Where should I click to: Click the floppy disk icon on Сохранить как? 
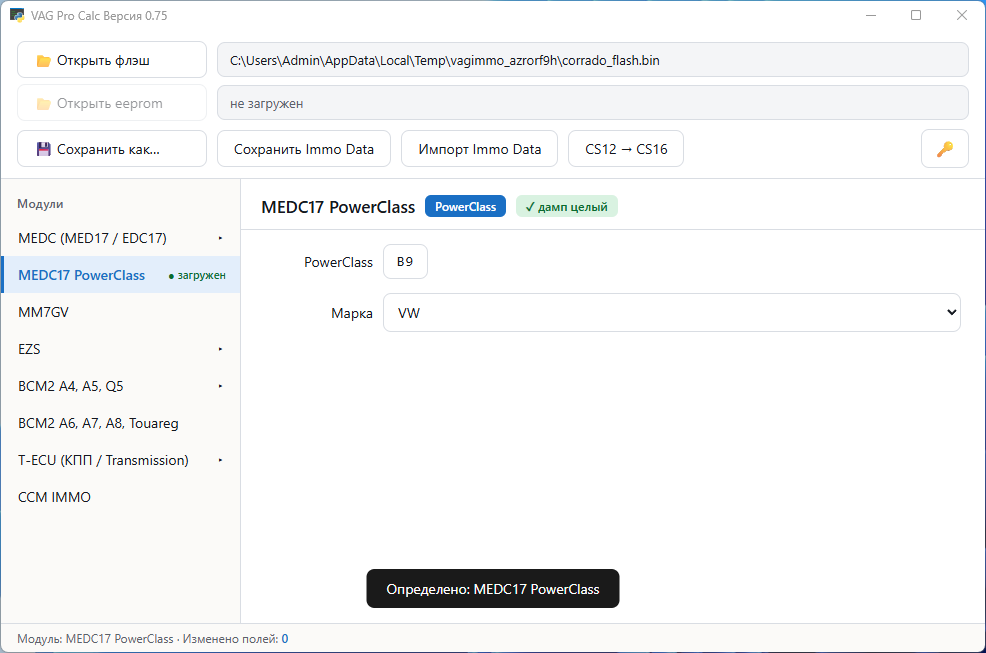point(43,149)
